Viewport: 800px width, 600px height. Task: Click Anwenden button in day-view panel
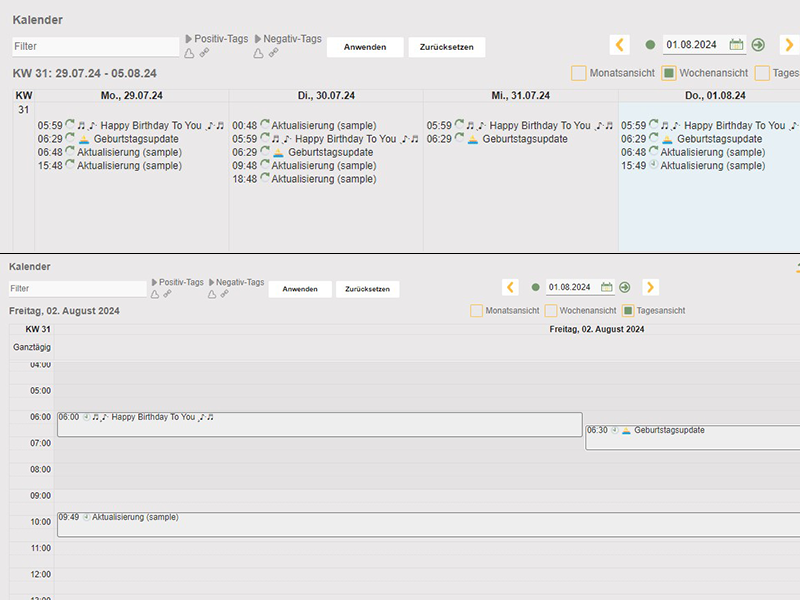(300, 289)
